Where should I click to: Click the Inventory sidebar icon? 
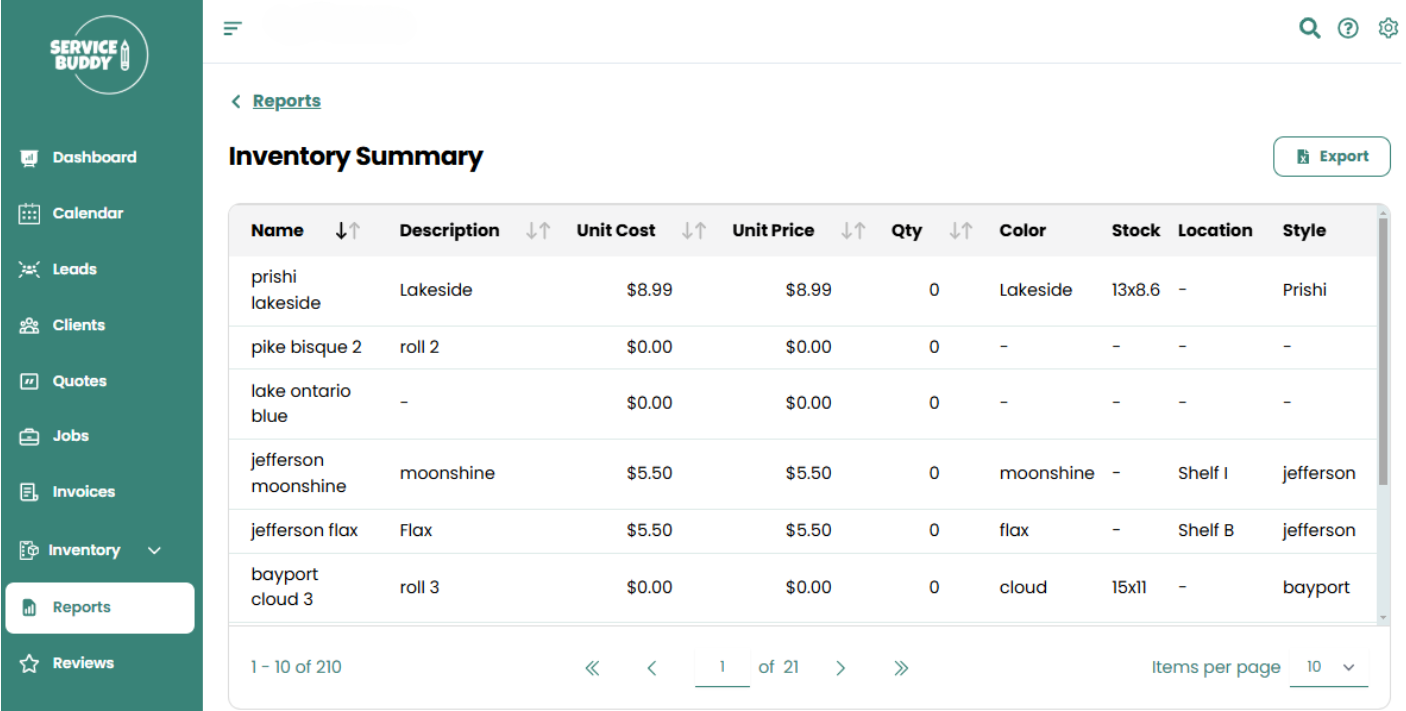coord(28,551)
